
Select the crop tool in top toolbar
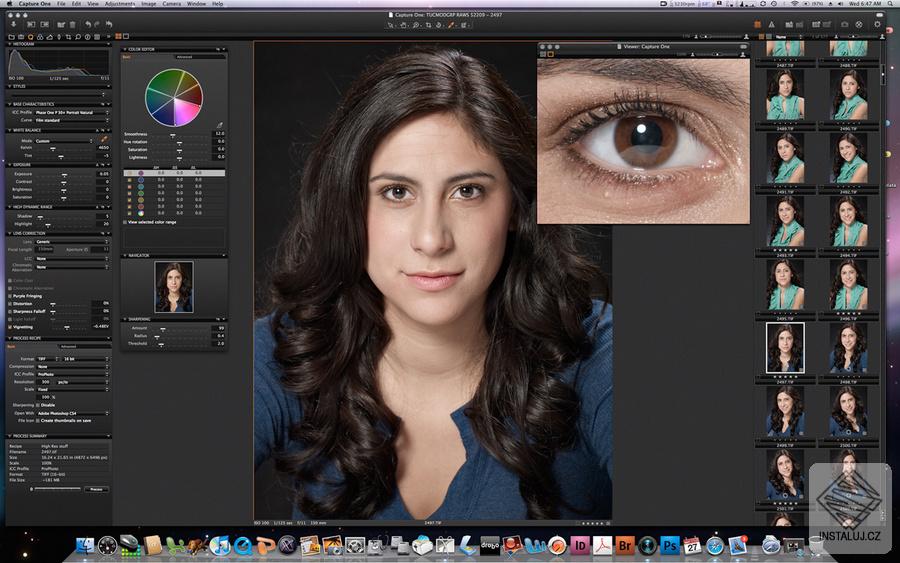pyautogui.click(x=428, y=25)
